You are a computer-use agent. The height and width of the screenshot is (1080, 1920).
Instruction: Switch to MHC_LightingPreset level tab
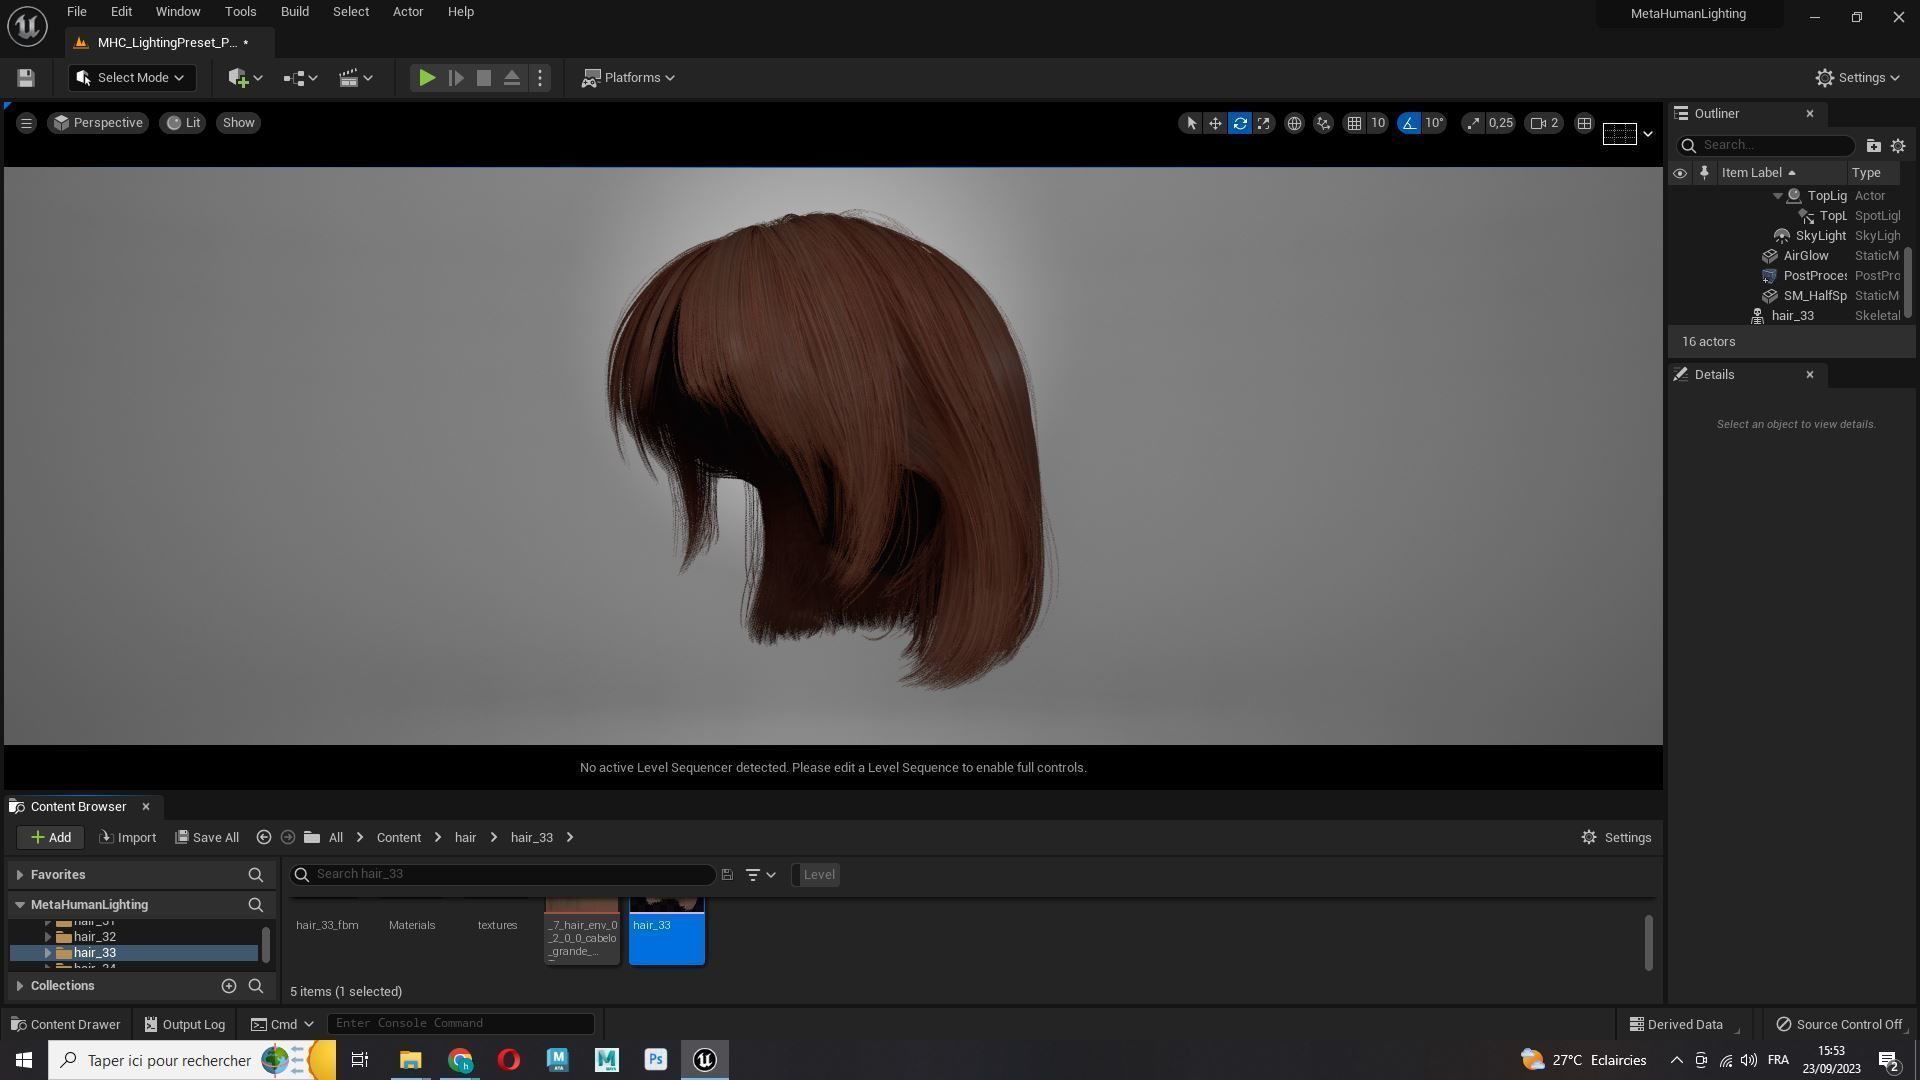click(x=167, y=43)
